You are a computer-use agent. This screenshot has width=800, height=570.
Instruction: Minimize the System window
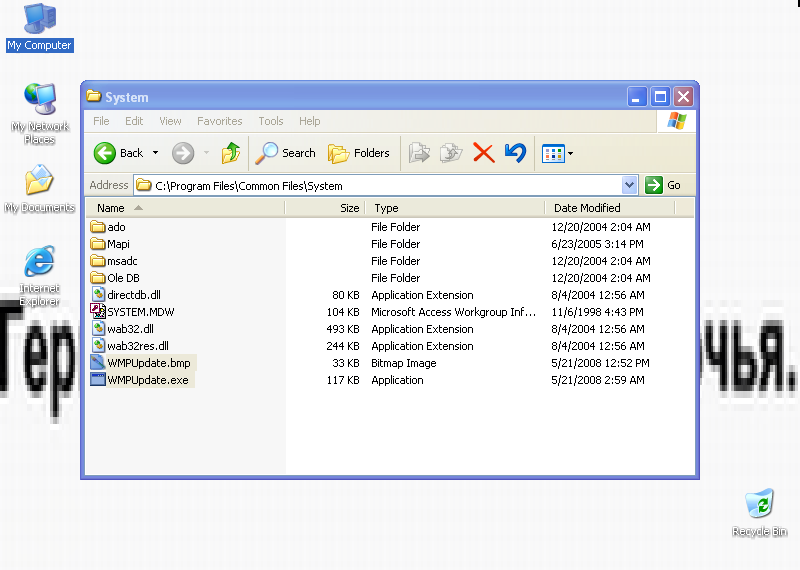637,96
